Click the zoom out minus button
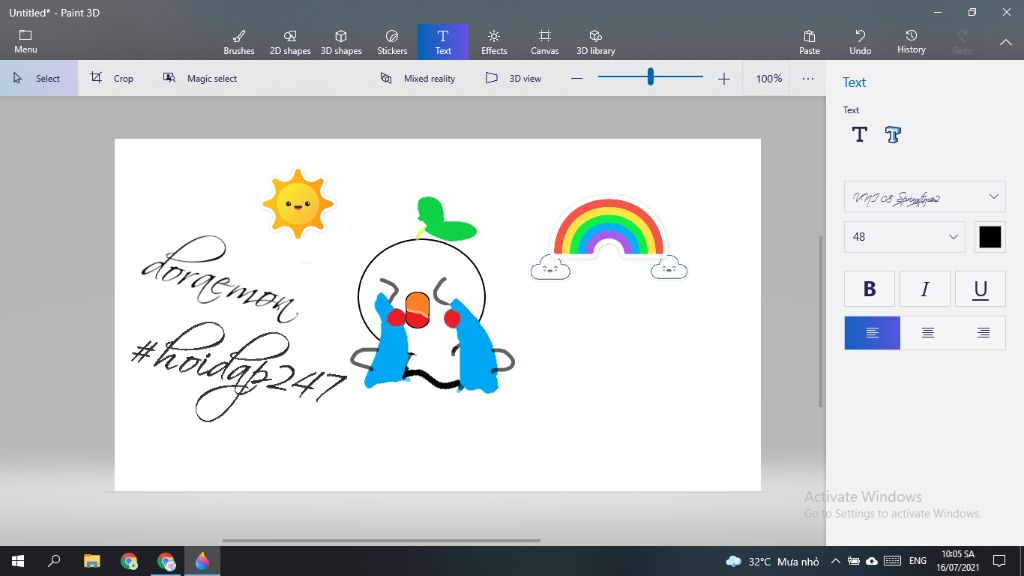The image size is (1024, 576). 576,78
